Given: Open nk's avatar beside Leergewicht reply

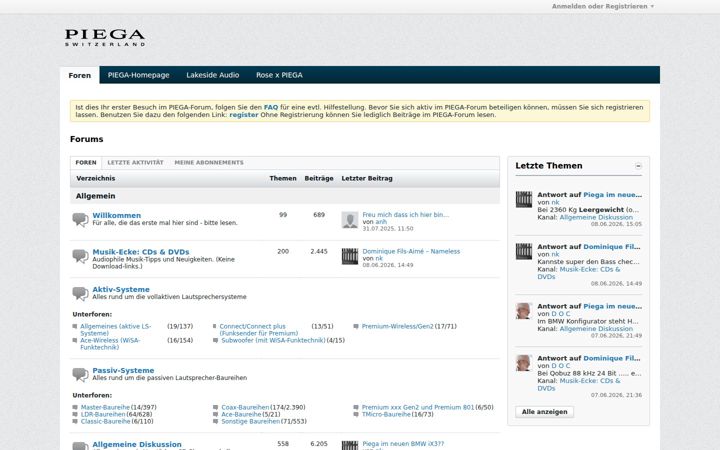Looking at the screenshot, I should tap(523, 199).
